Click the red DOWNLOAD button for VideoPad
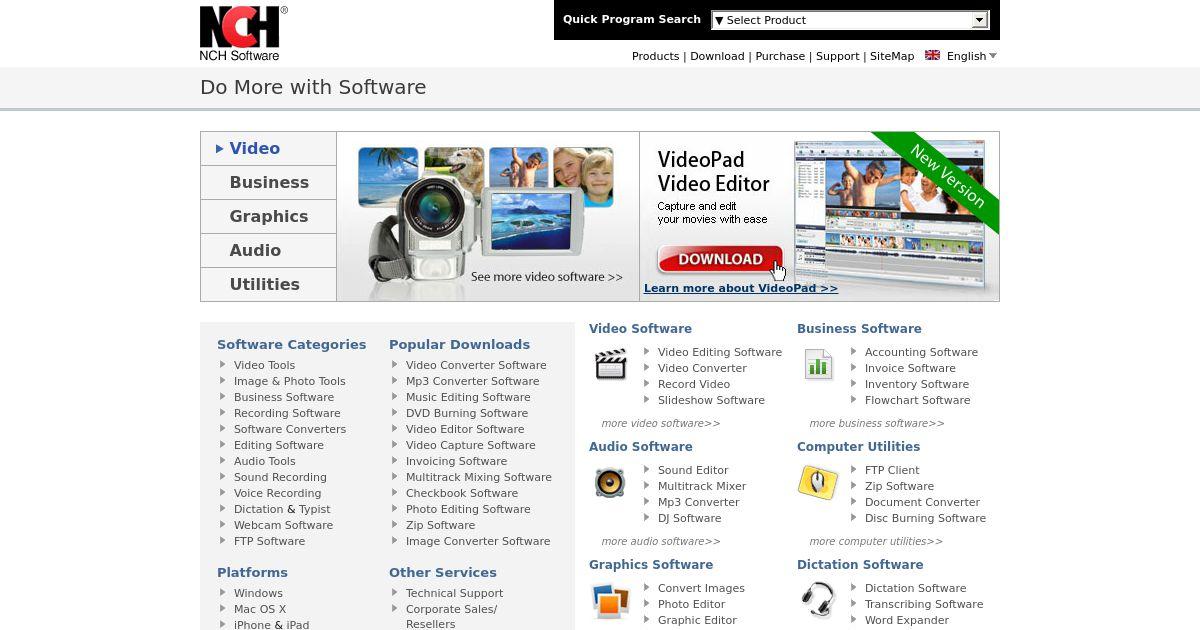The image size is (1200, 630). pos(720,259)
